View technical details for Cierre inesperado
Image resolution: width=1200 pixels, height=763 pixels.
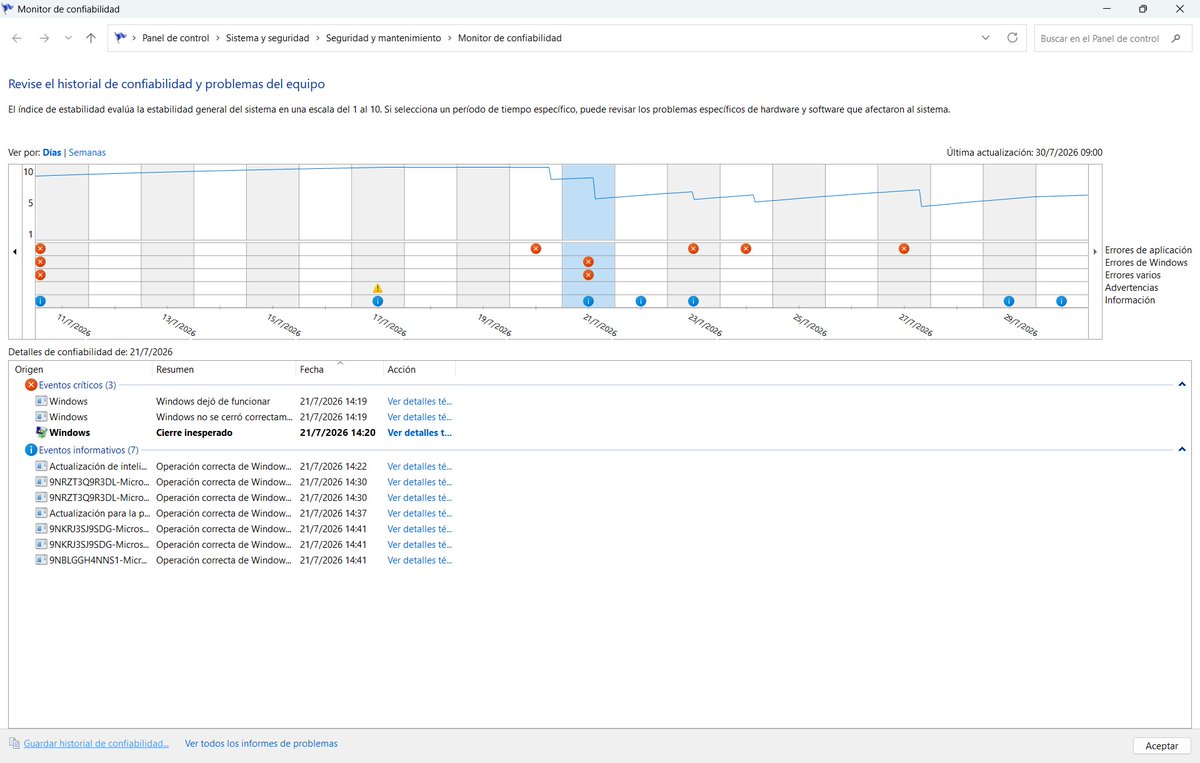pyautogui.click(x=419, y=433)
